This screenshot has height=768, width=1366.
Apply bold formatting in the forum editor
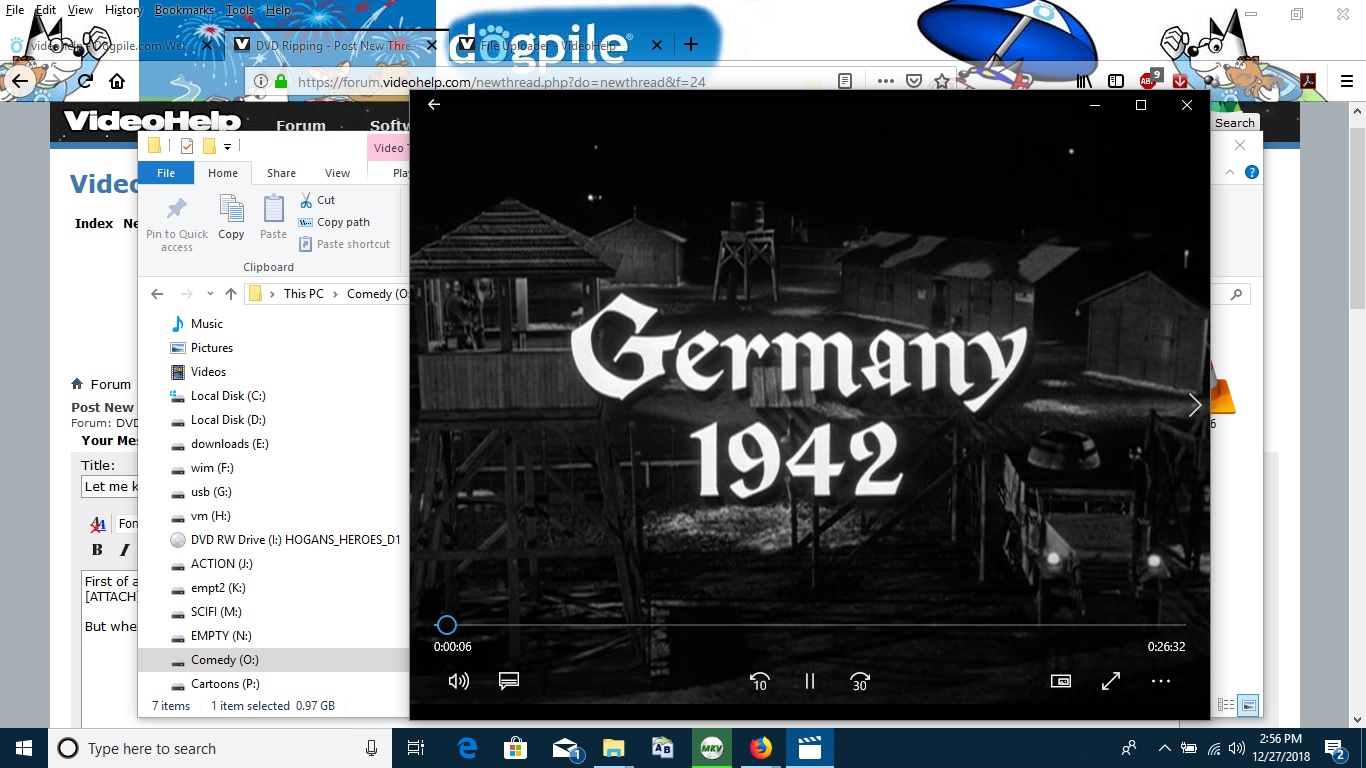(97, 550)
